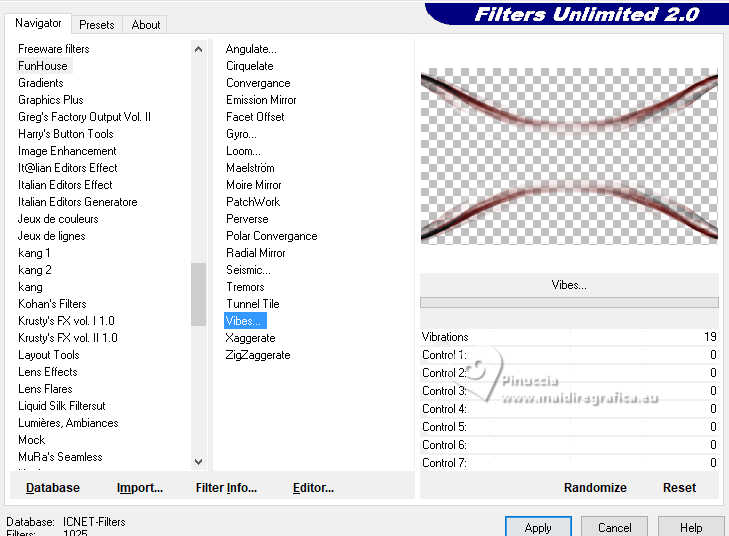The image size is (729, 536).
Task: Select the Mock category
Action: (32, 440)
